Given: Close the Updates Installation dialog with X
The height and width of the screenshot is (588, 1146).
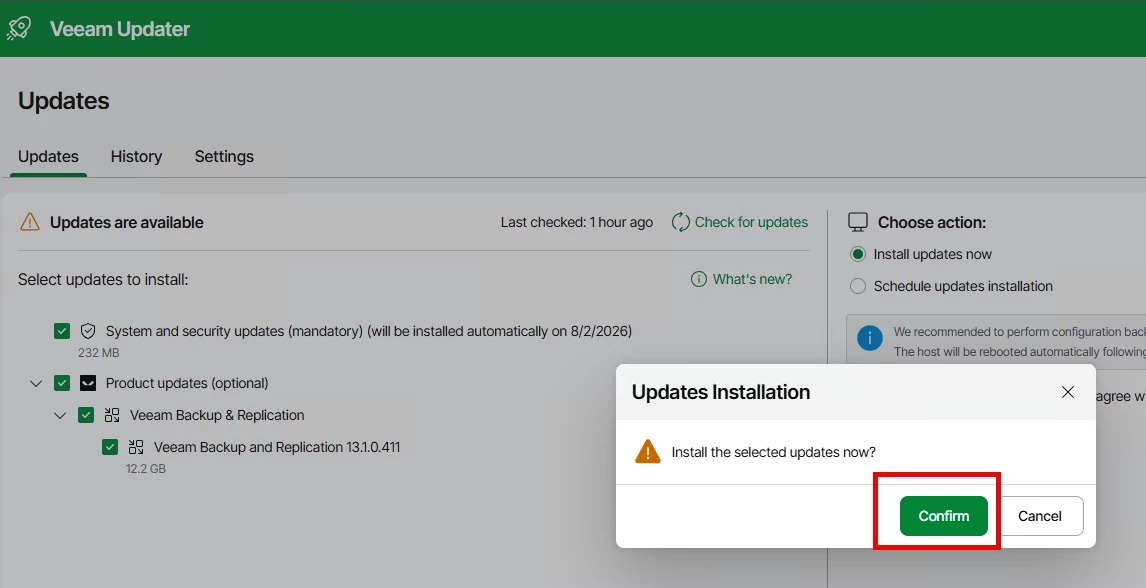Looking at the screenshot, I should pyautogui.click(x=1068, y=392).
